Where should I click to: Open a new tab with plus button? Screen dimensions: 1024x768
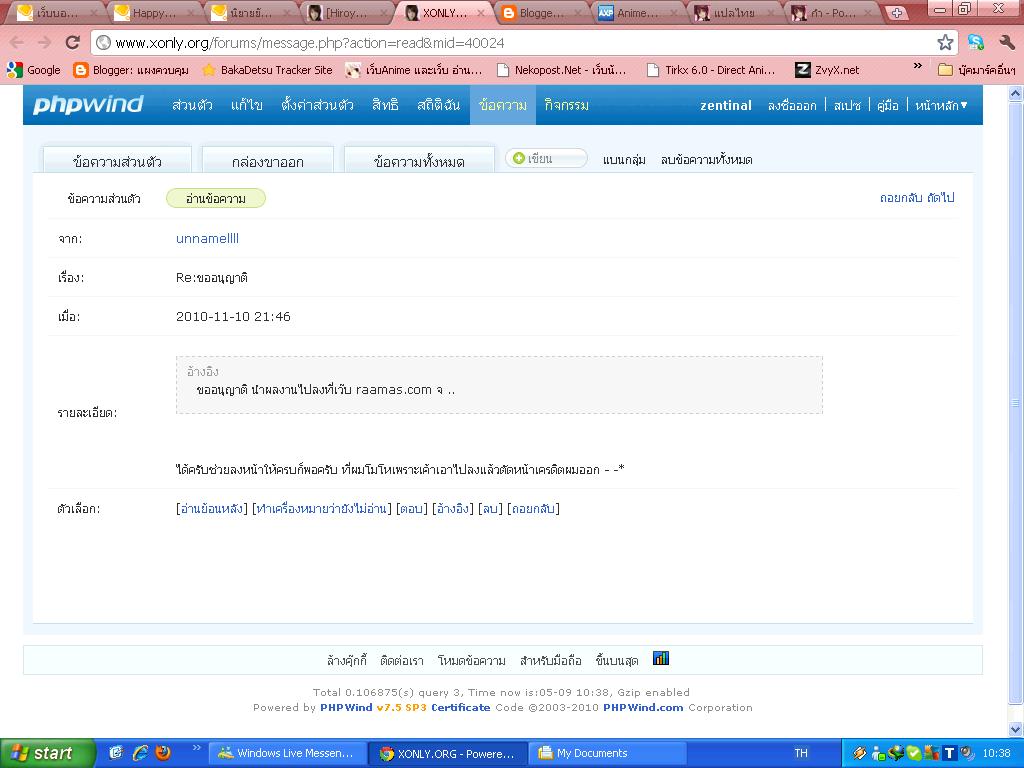point(897,12)
